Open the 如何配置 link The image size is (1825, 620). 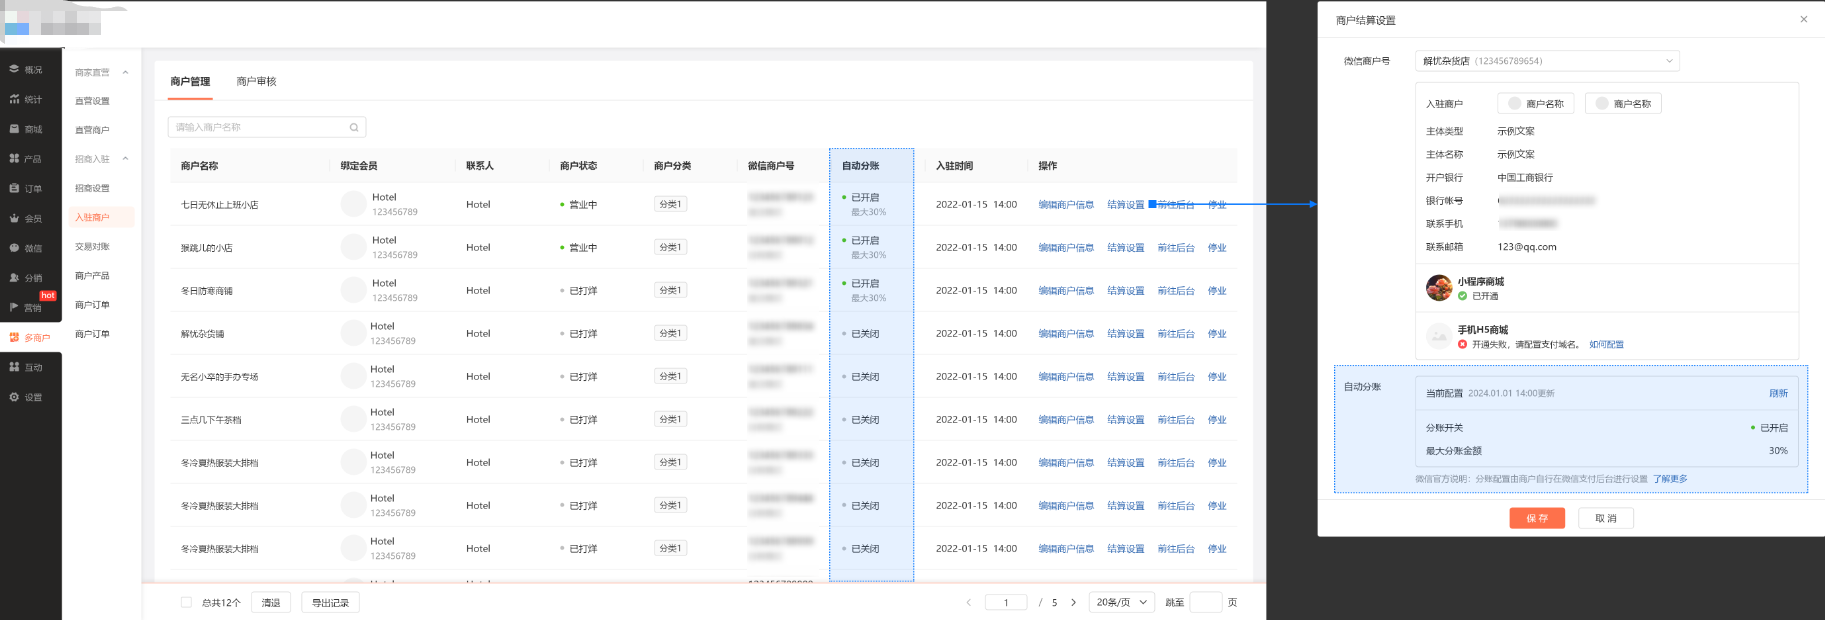pyautogui.click(x=1606, y=344)
